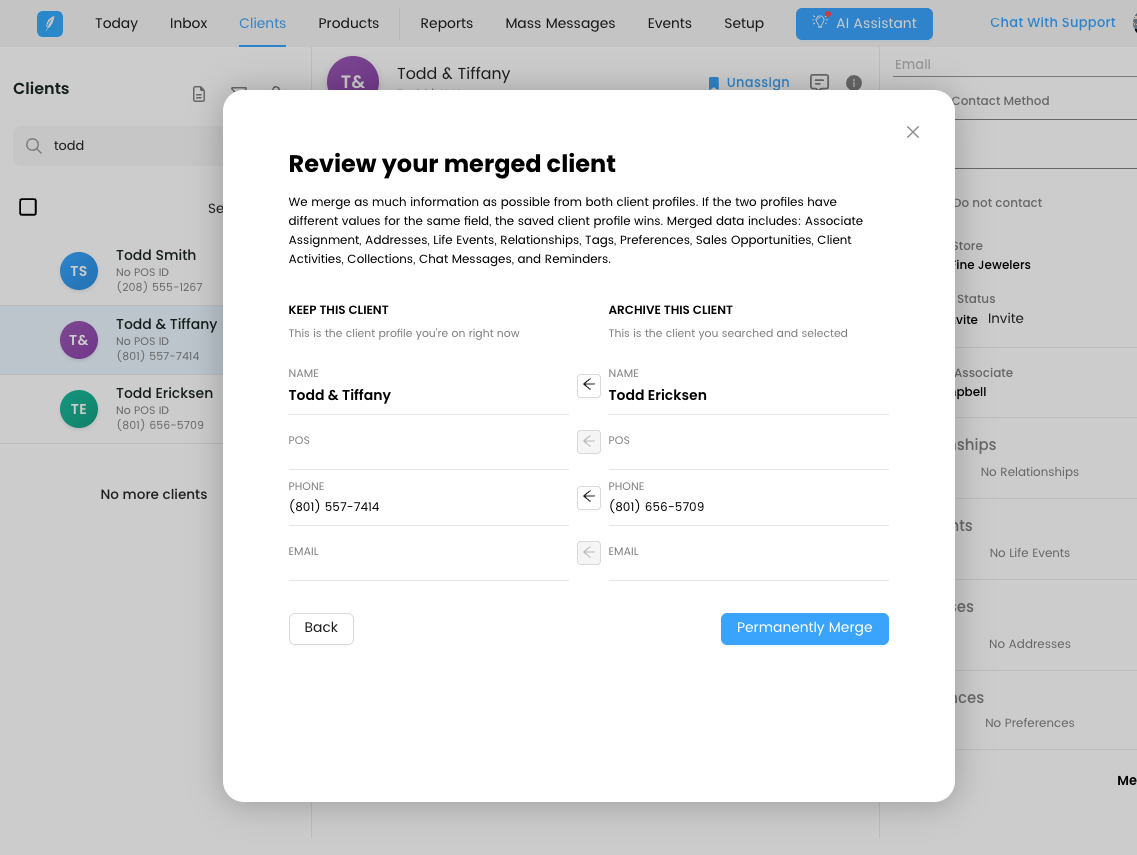Copy archived name Todd Ericksen to kept client
Screen dimensions: 1137x855
coord(589,385)
